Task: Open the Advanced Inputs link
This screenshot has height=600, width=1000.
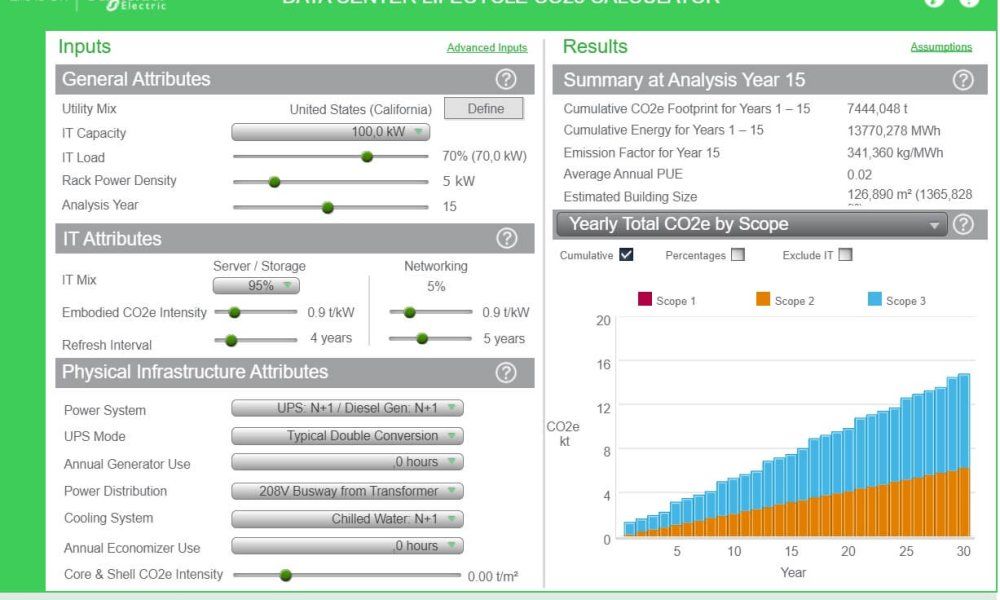Action: tap(487, 47)
